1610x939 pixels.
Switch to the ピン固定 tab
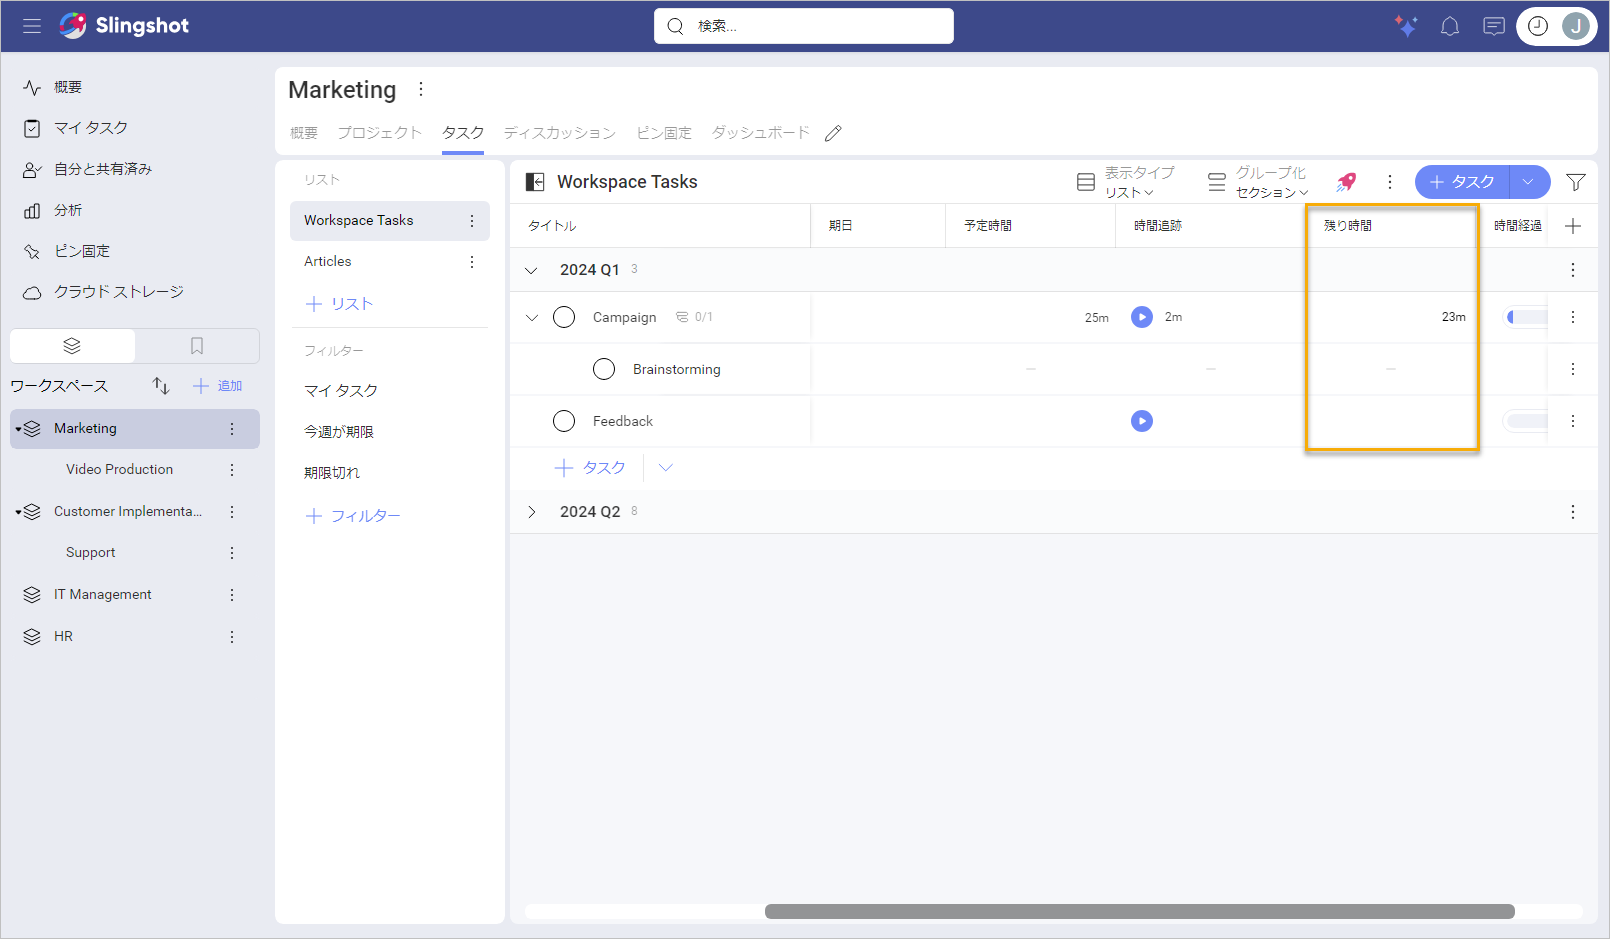(664, 133)
